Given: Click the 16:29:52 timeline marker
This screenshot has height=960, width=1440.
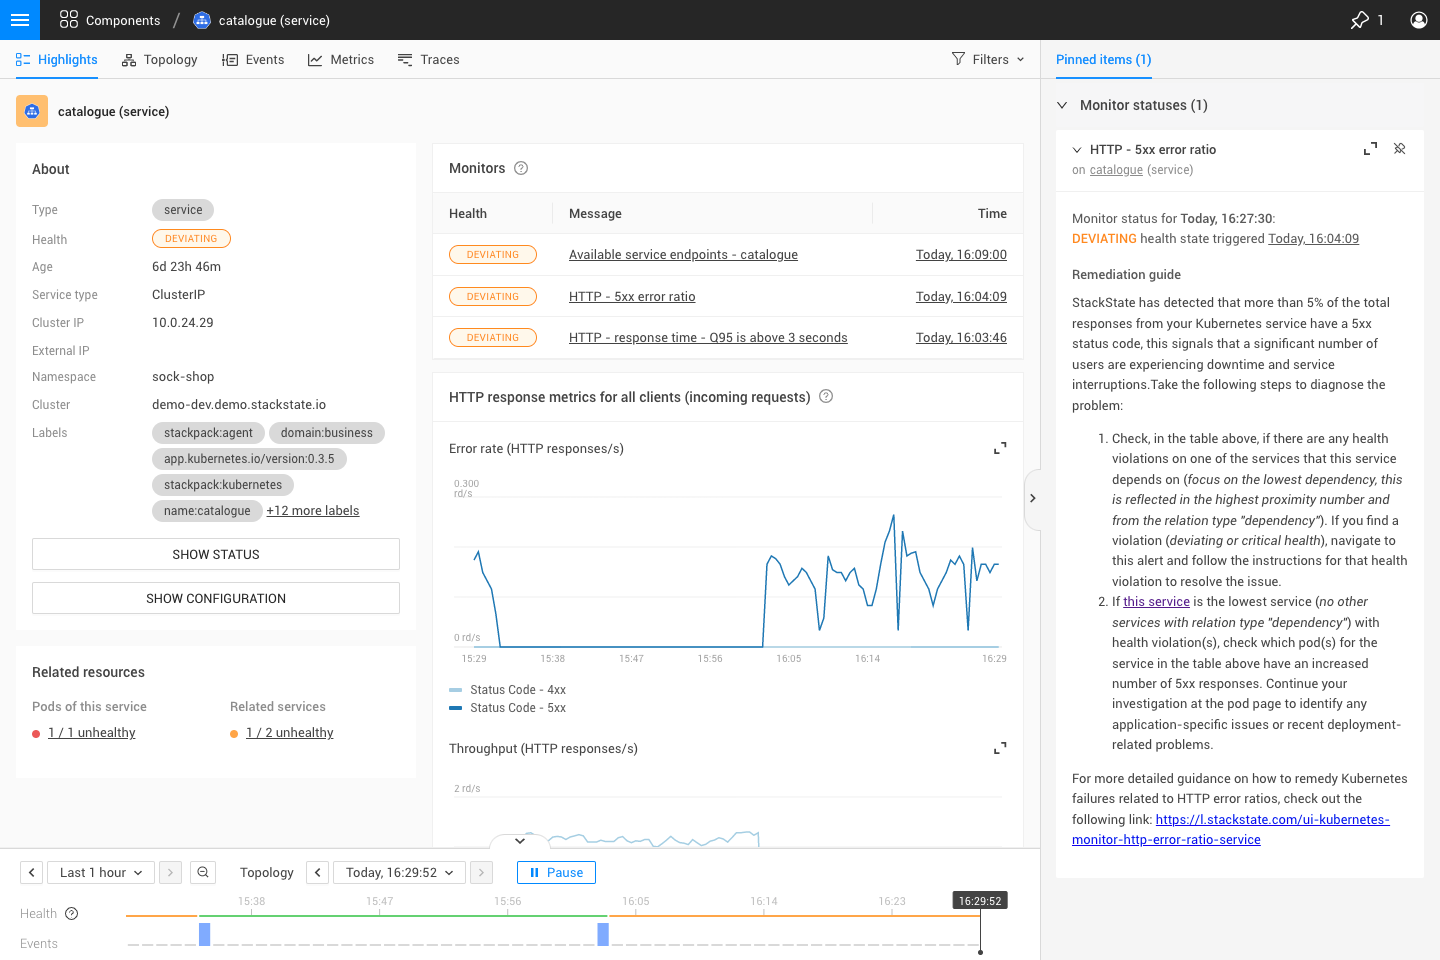Looking at the screenshot, I should click(980, 901).
